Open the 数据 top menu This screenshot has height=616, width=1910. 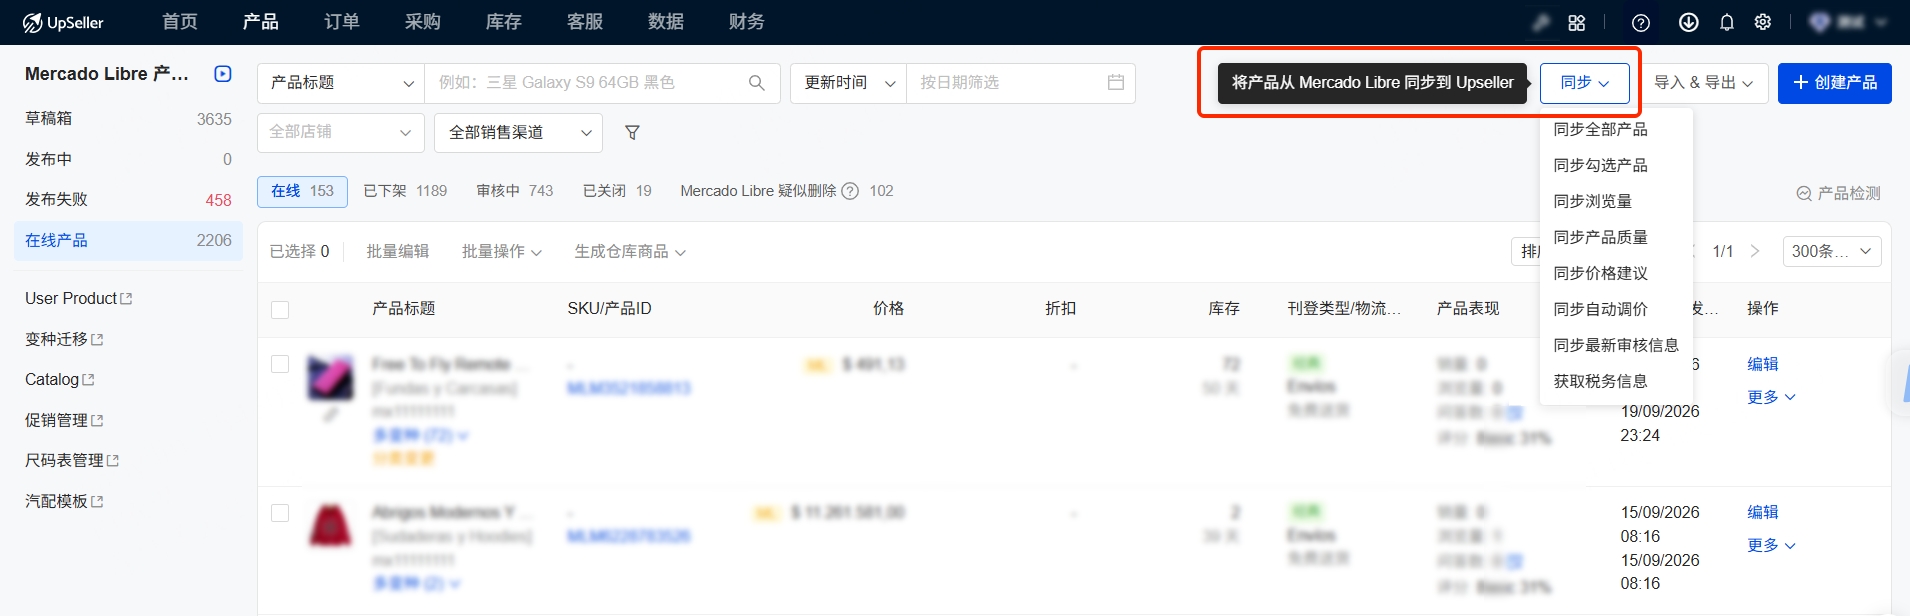pyautogui.click(x=666, y=22)
